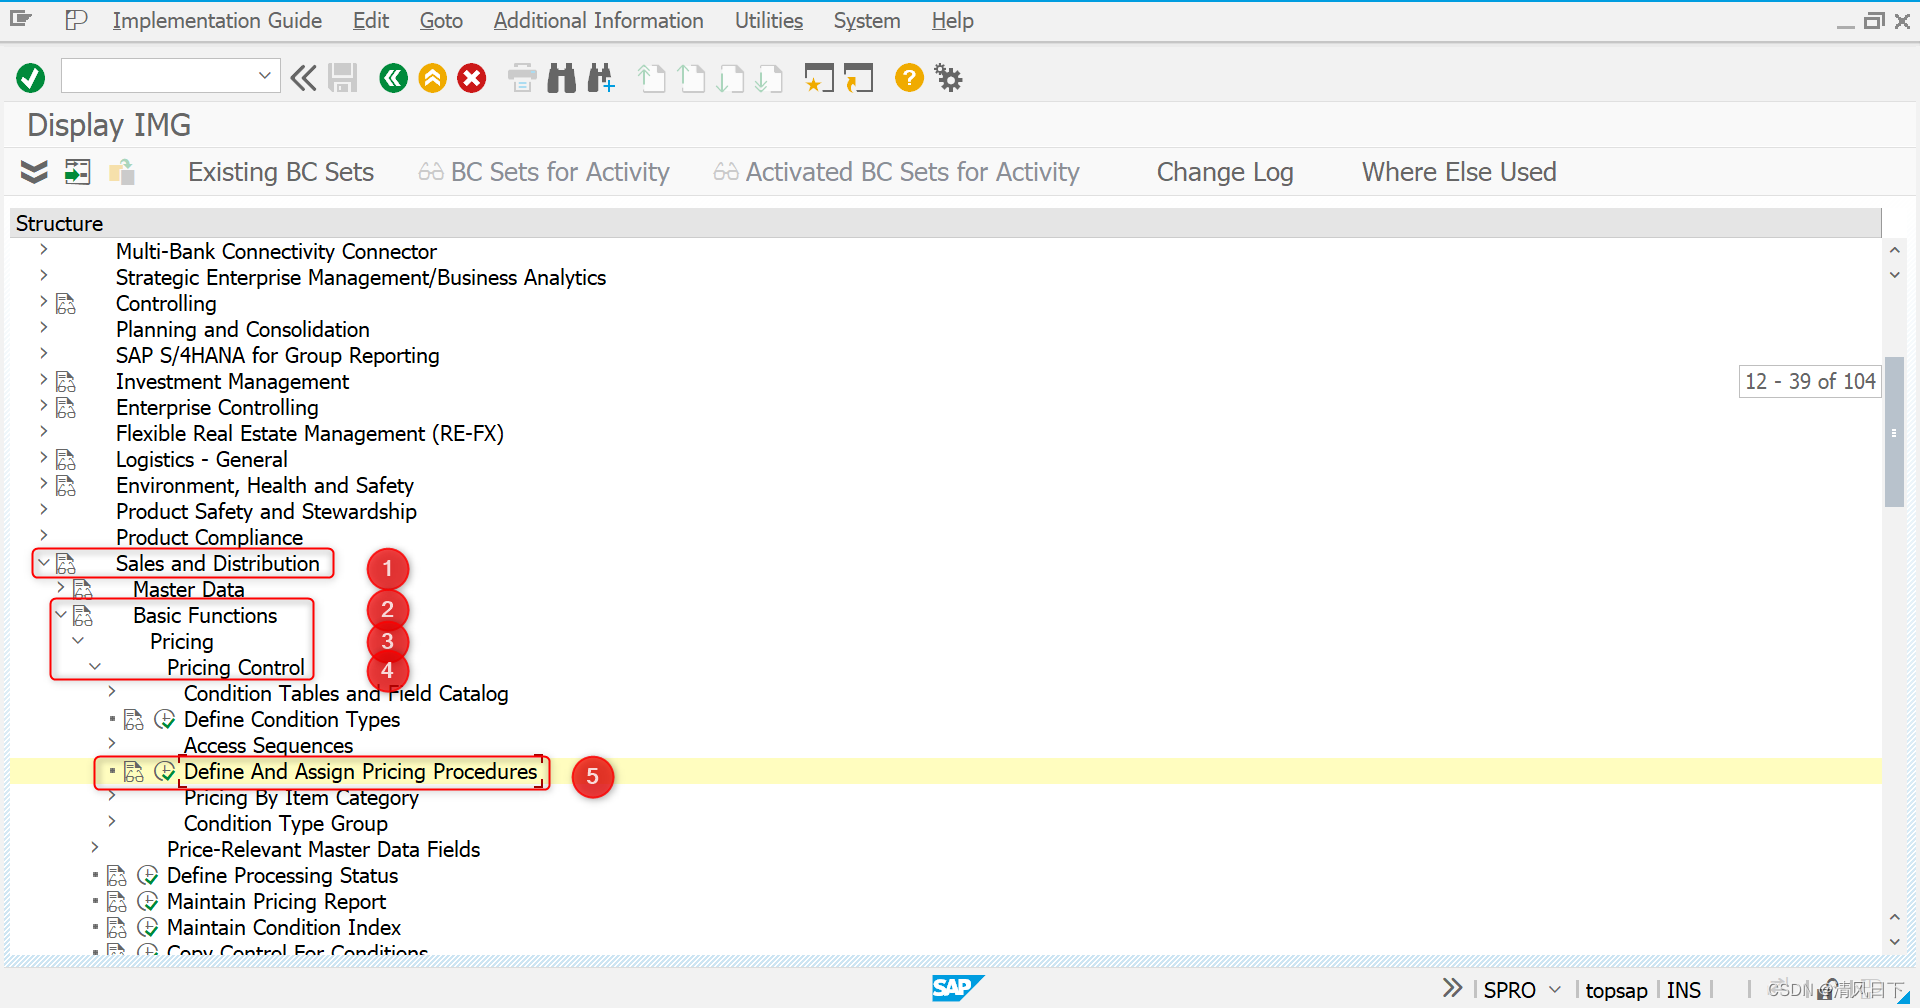Open the Implementation Guide menu
The image size is (1920, 1008).
tap(217, 20)
